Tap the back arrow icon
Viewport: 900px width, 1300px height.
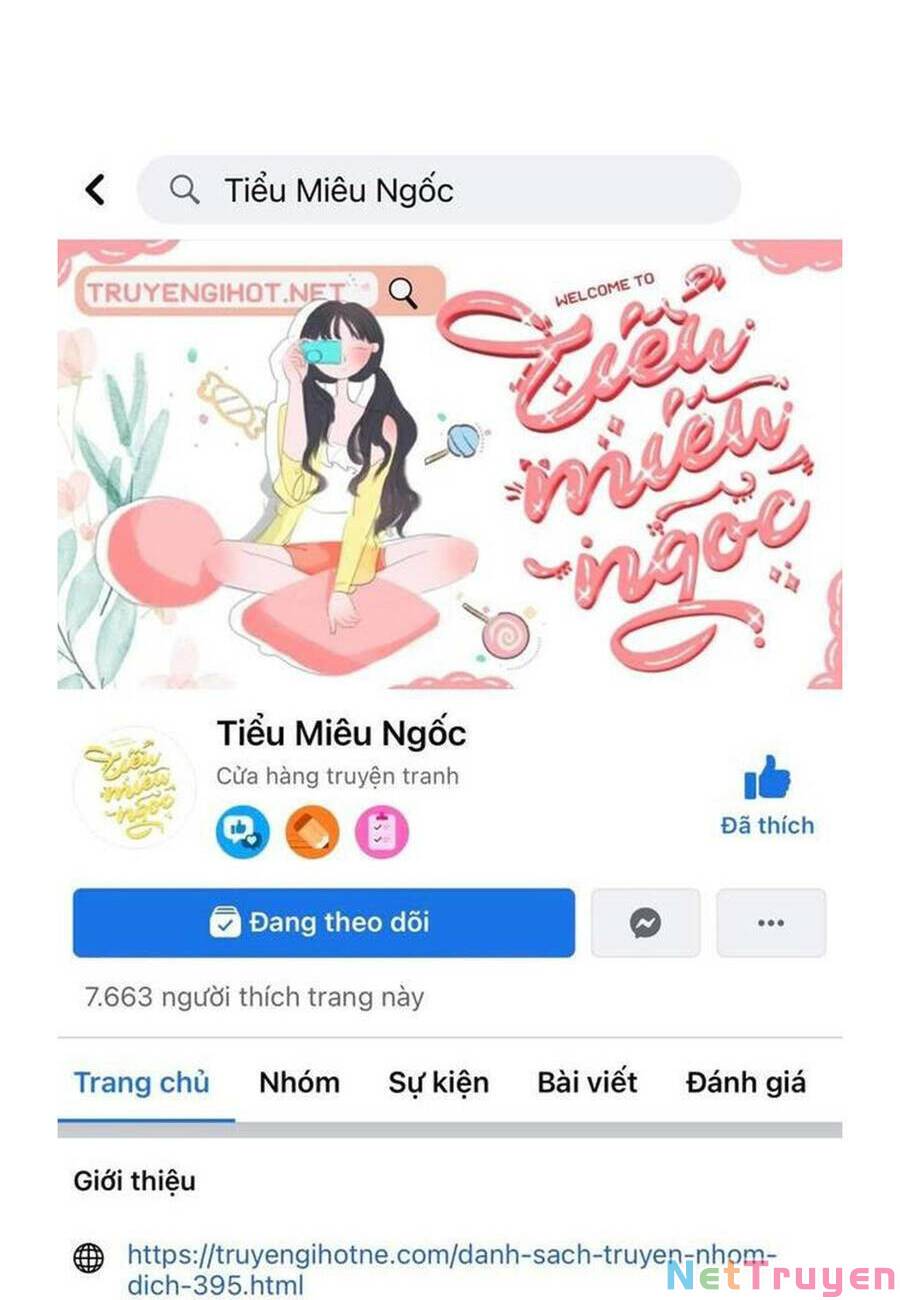tap(95, 189)
